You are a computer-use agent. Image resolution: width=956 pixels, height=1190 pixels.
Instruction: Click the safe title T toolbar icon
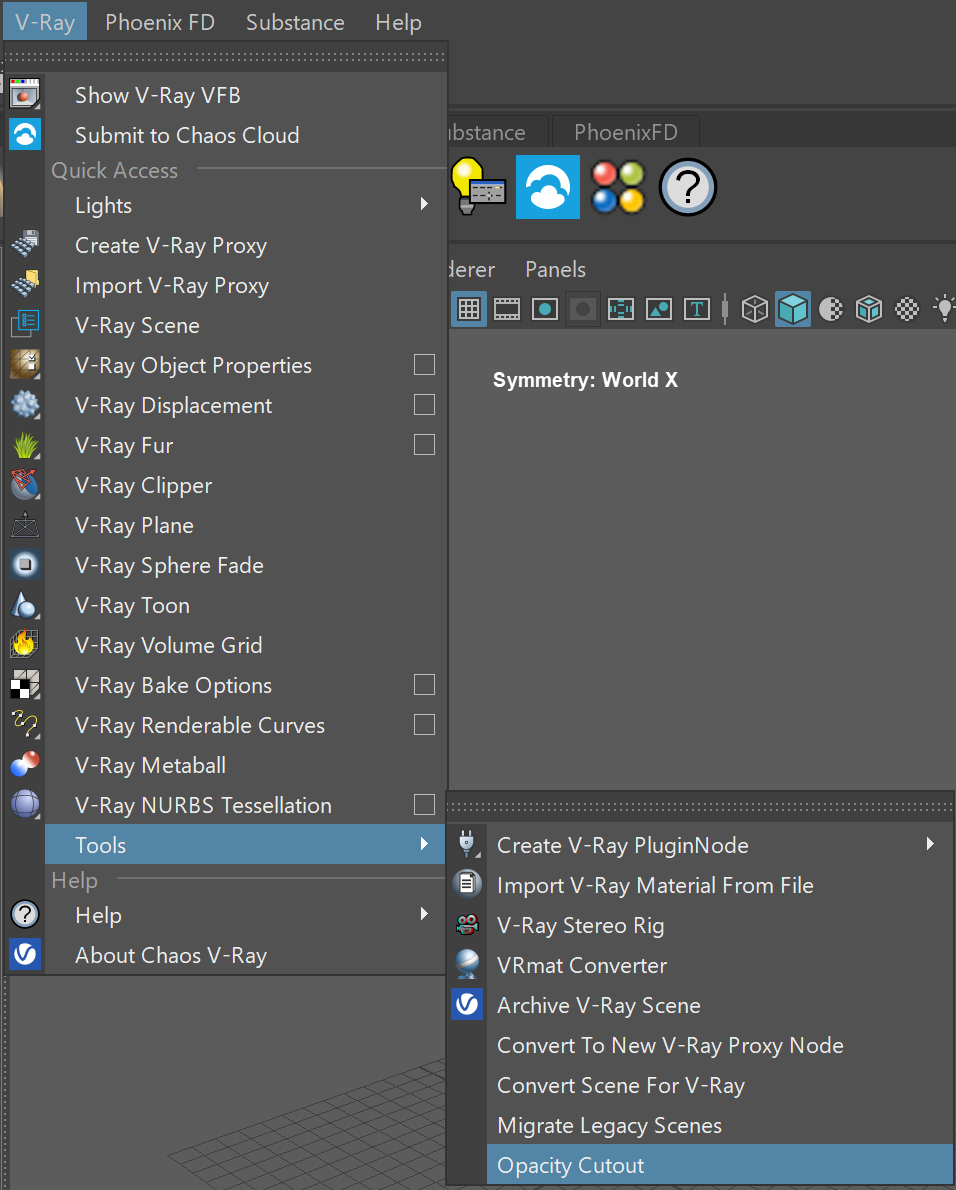697,309
